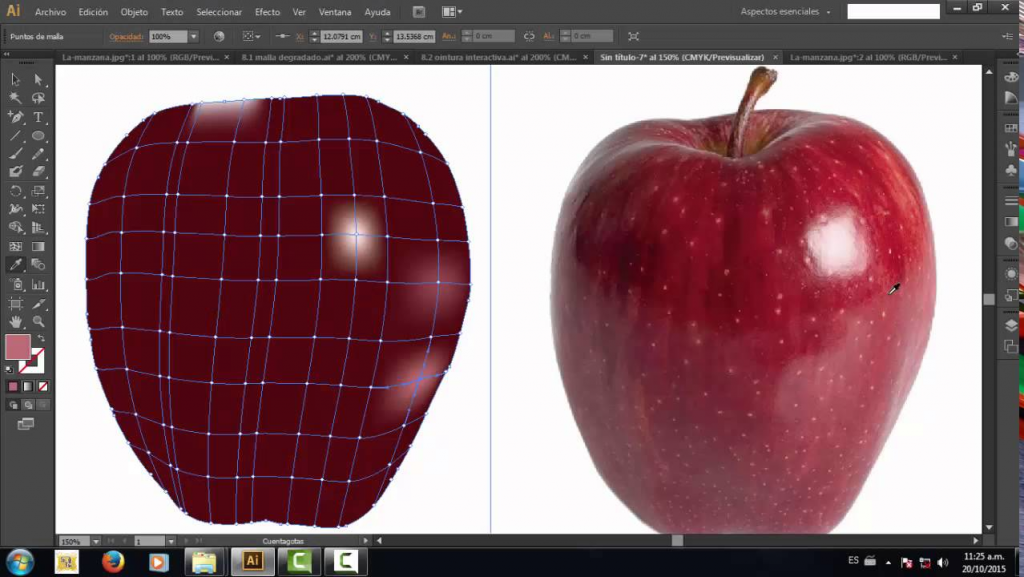This screenshot has width=1024, height=577.
Task: Select the Direct Selection tool
Action: [38, 79]
